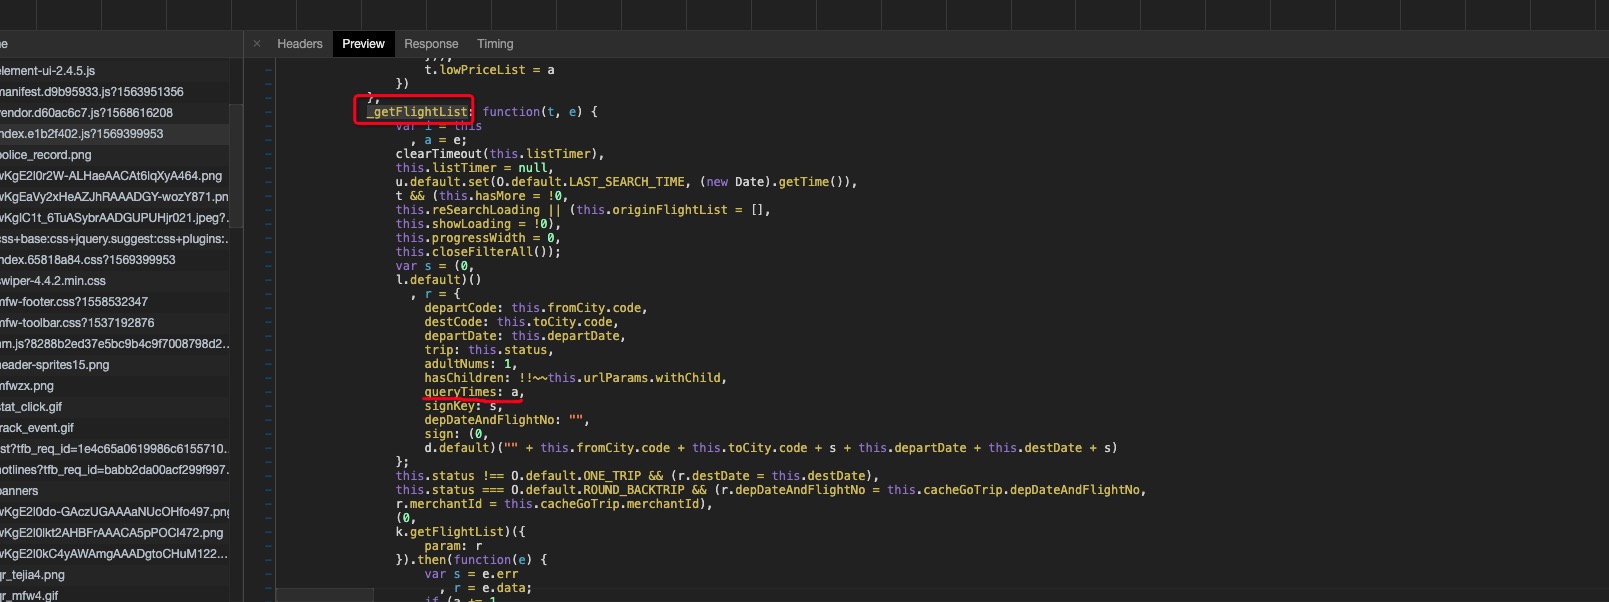Select the request ending in XyA464.png
The image size is (1609, 602).
coord(115,176)
